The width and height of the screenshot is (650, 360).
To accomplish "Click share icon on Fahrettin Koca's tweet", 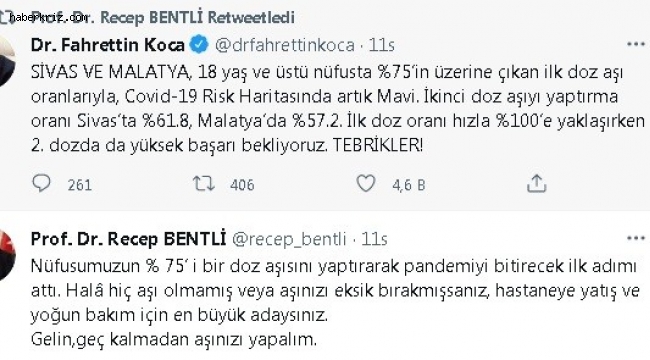I will (x=536, y=183).
